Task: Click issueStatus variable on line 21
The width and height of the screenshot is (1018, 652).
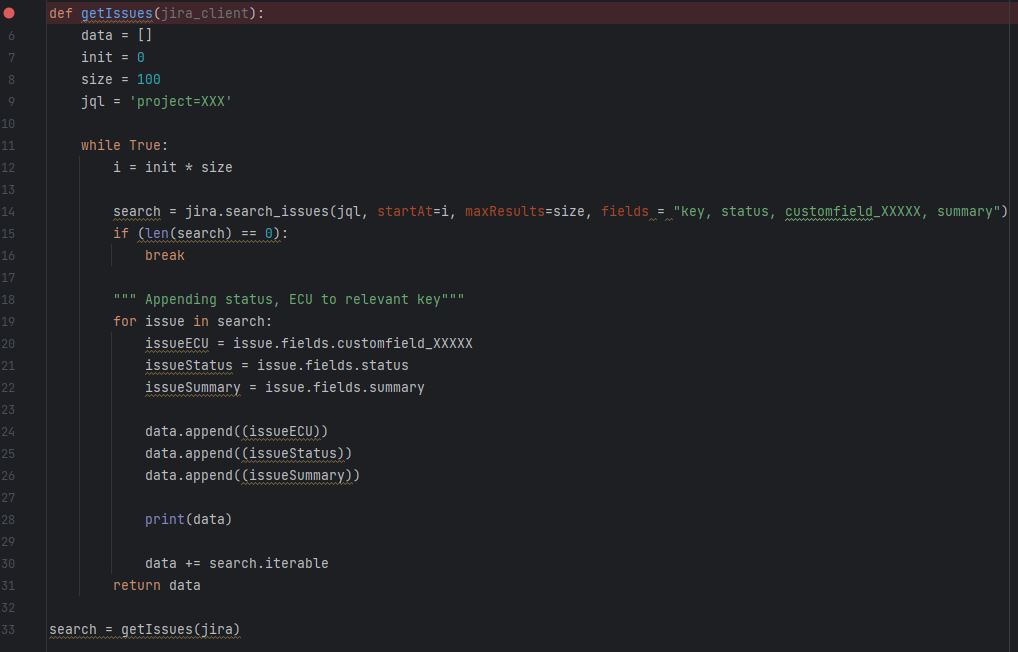Action: click(189, 366)
